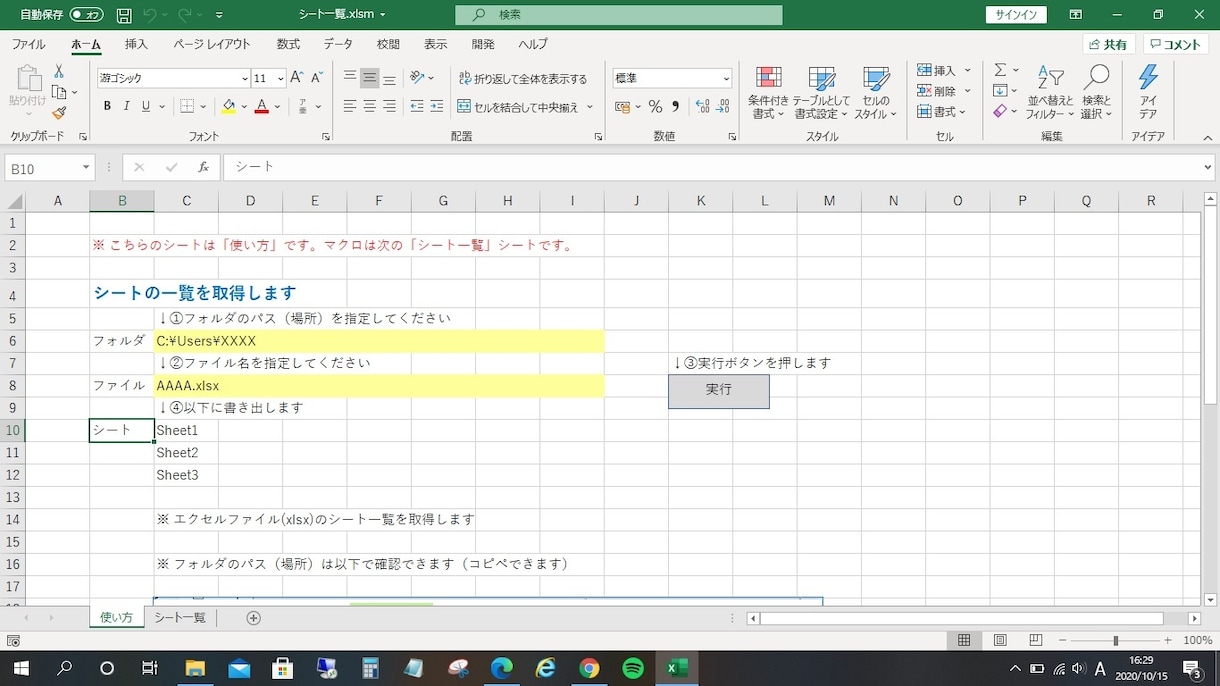Click in the 検索 search box

coord(619,15)
